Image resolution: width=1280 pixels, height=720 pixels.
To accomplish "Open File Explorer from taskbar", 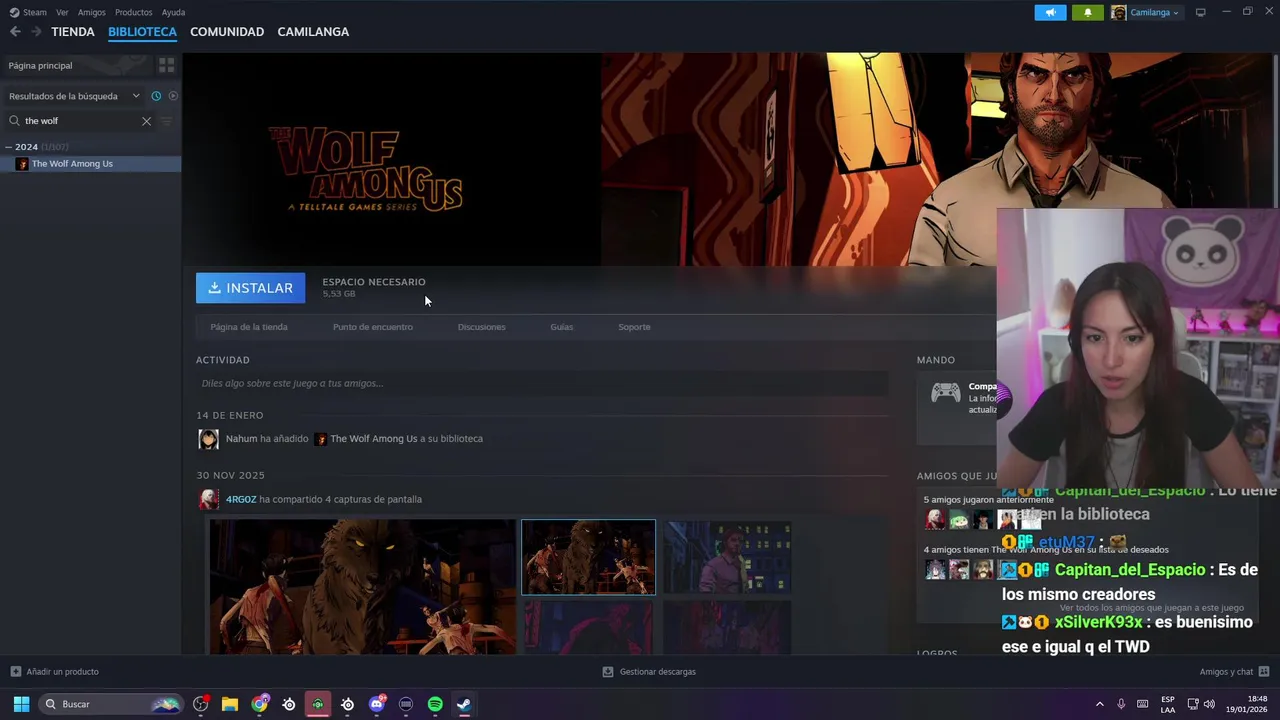I will point(230,704).
